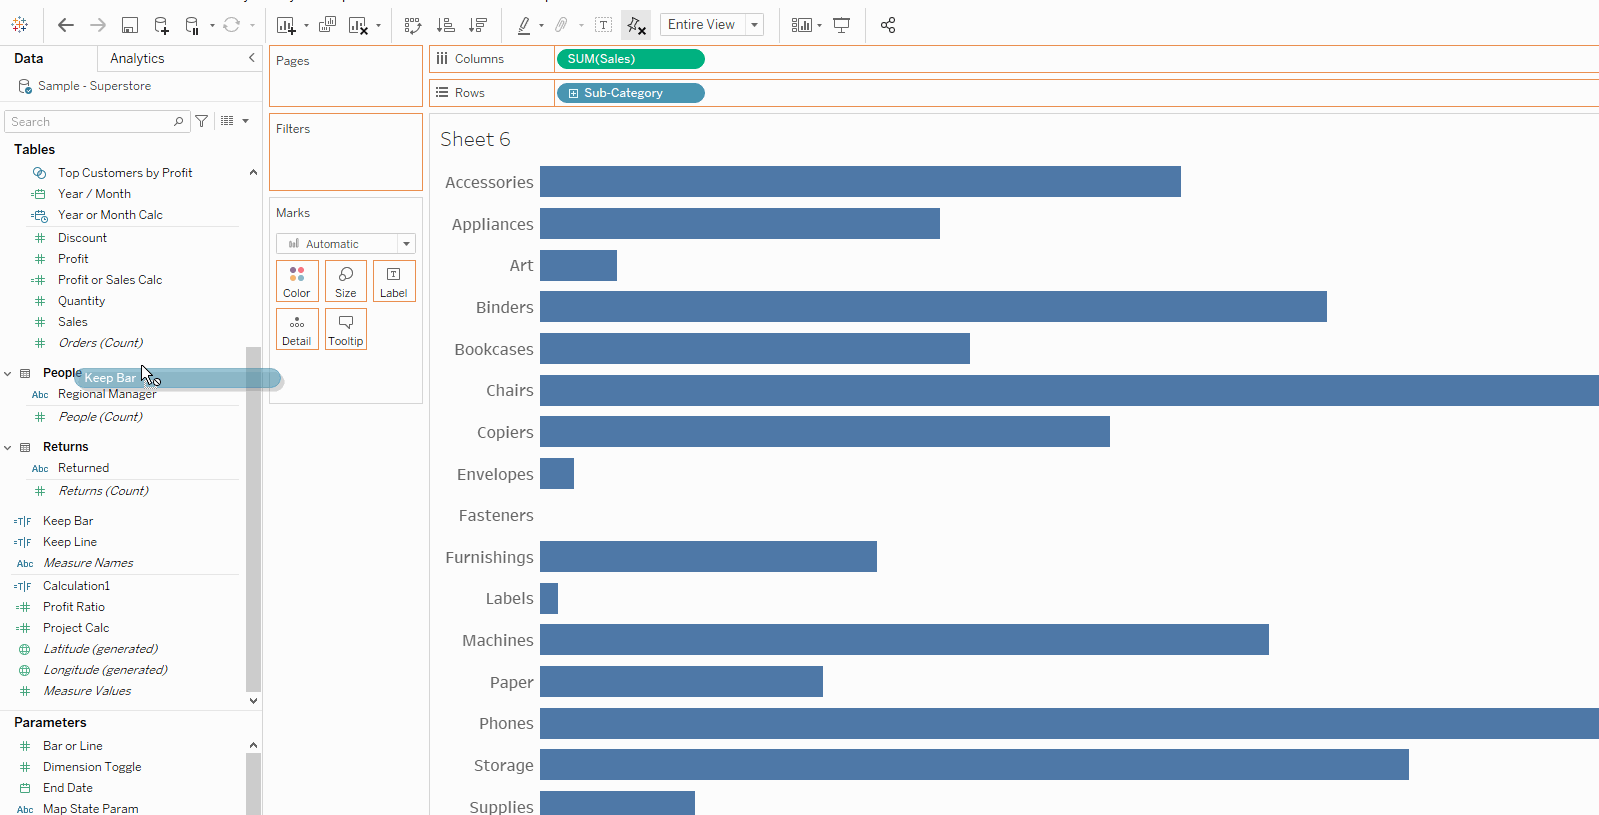
Task: Clear the sheet
Action: pyautogui.click(x=358, y=25)
